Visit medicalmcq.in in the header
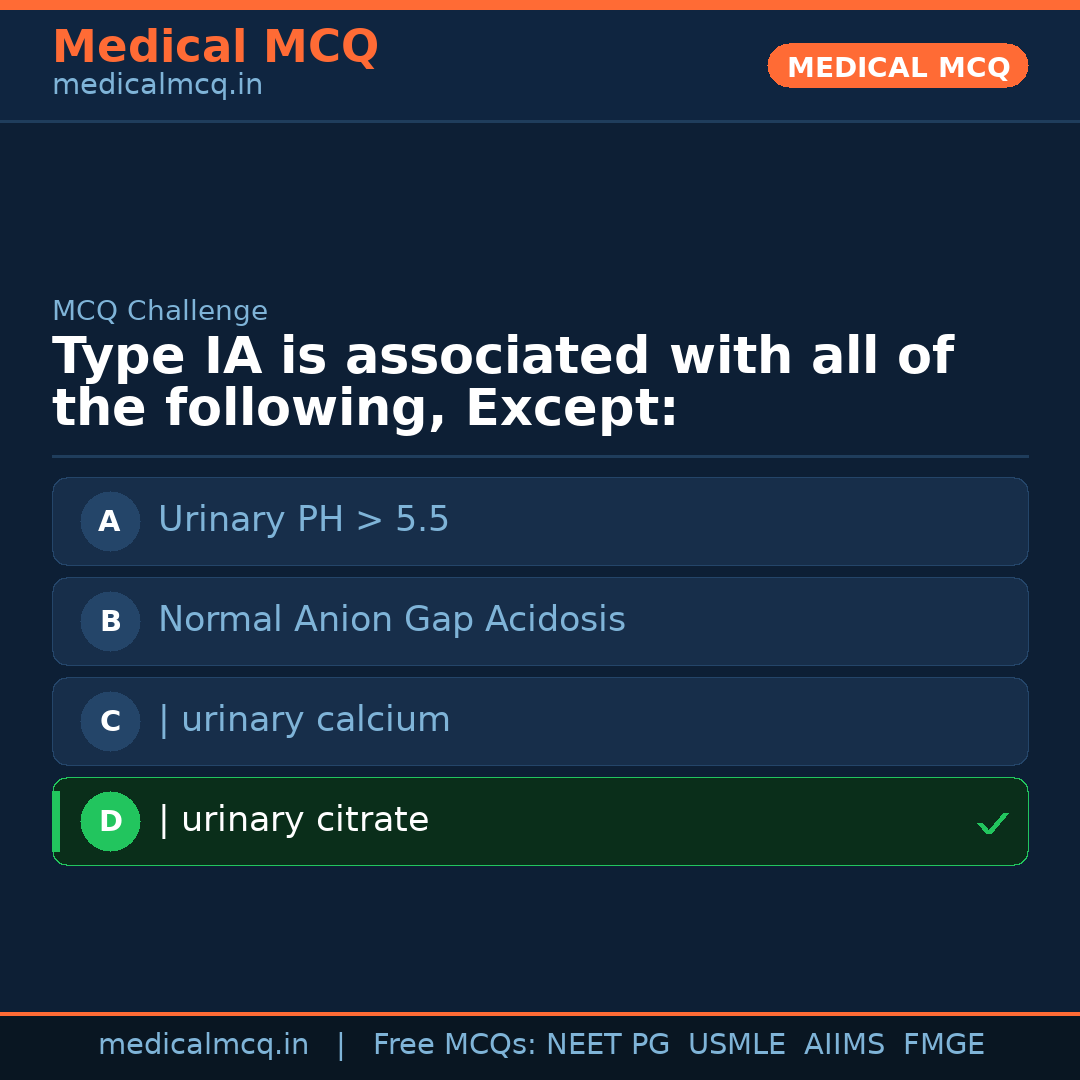This screenshot has height=1080, width=1080. click(157, 84)
